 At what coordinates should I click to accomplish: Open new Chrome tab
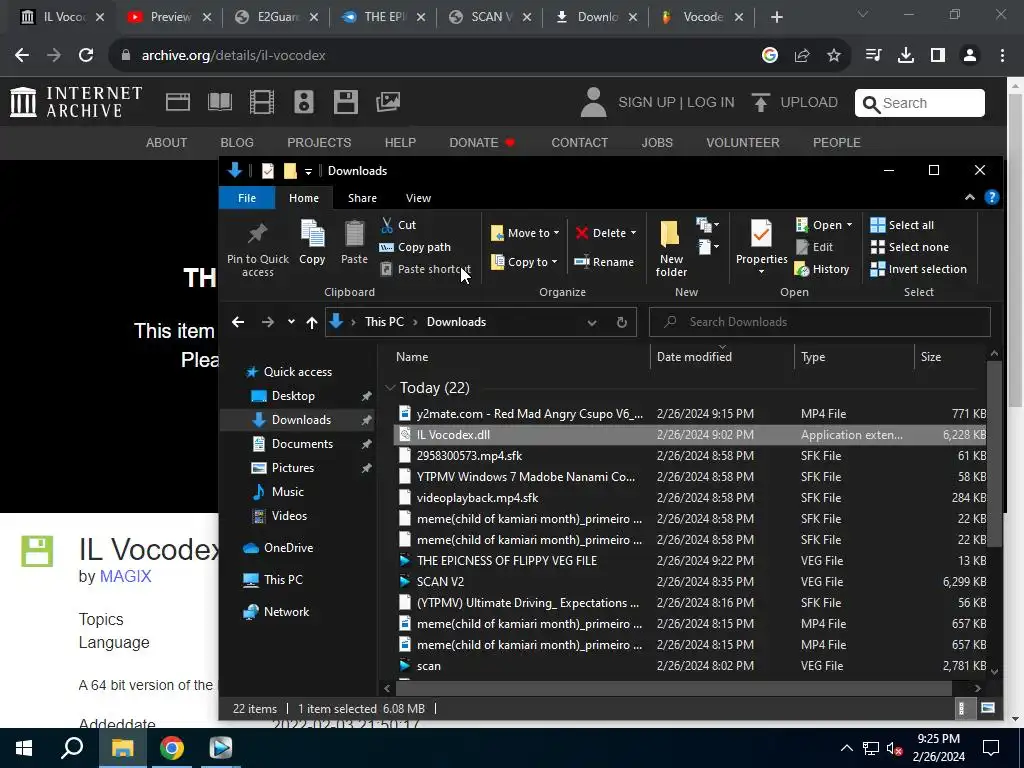776,17
